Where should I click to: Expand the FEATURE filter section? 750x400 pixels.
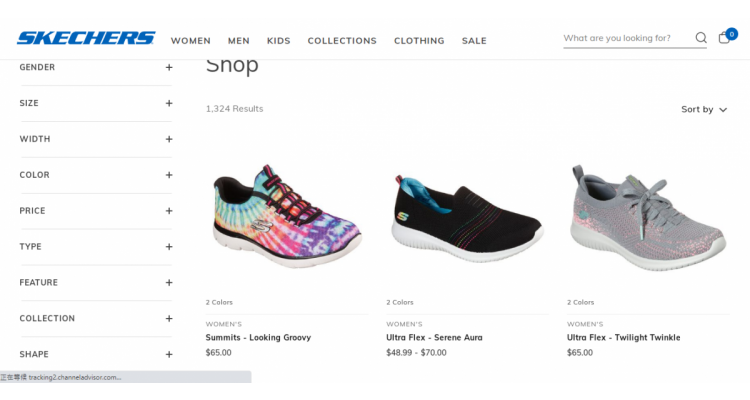tap(96, 283)
